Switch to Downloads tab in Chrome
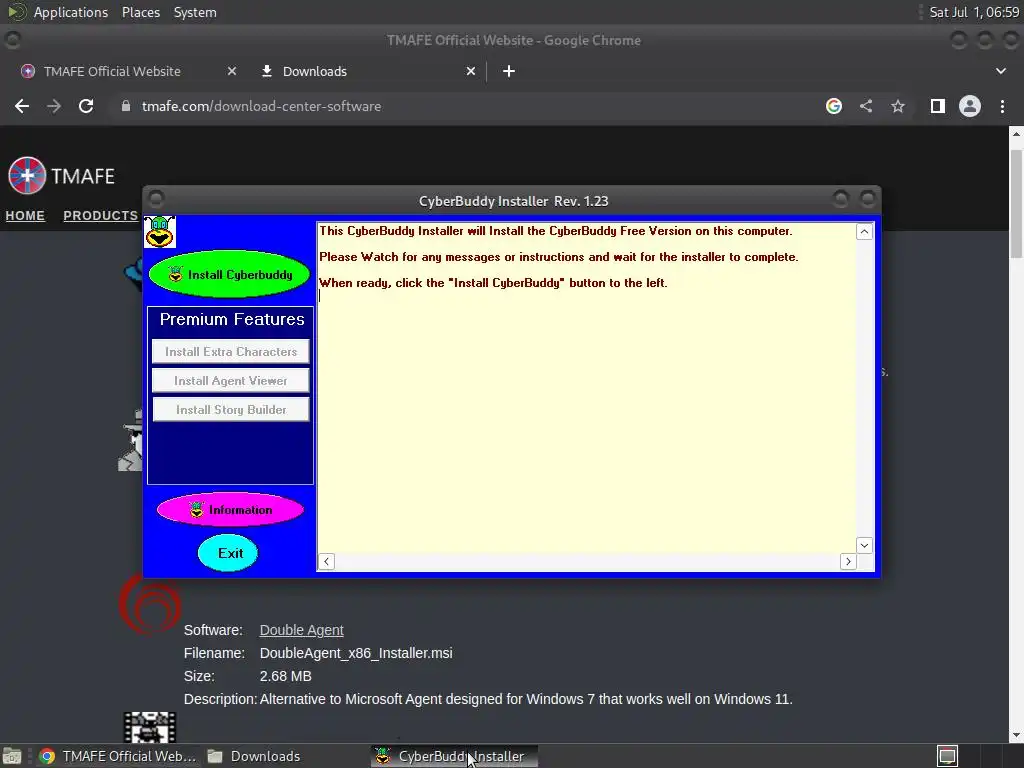Viewport: 1024px width, 768px height. tap(315, 71)
